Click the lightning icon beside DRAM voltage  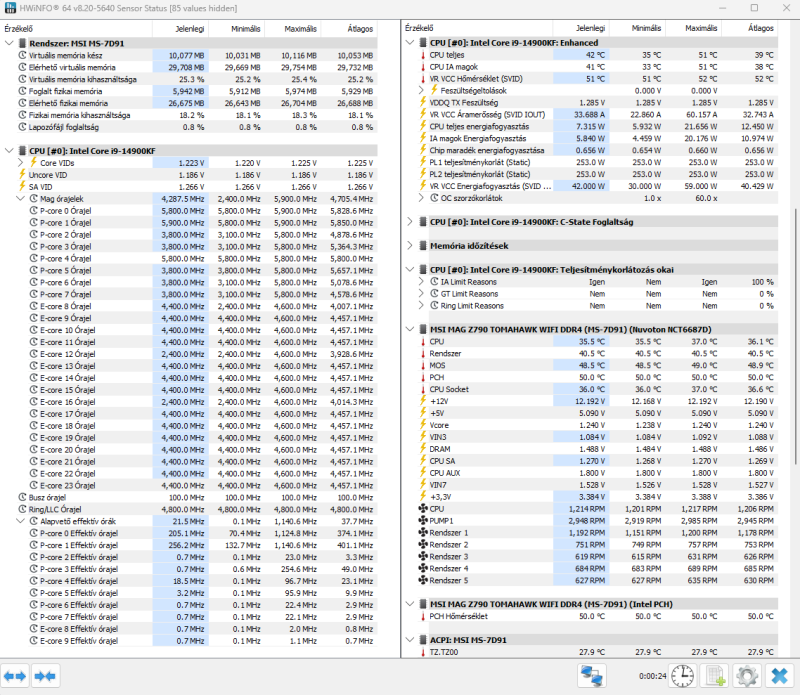[423, 449]
